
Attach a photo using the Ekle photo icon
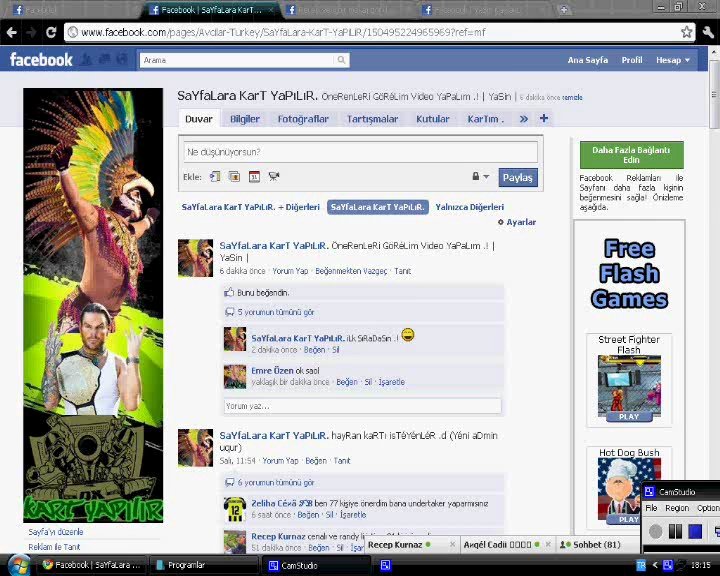pos(234,176)
